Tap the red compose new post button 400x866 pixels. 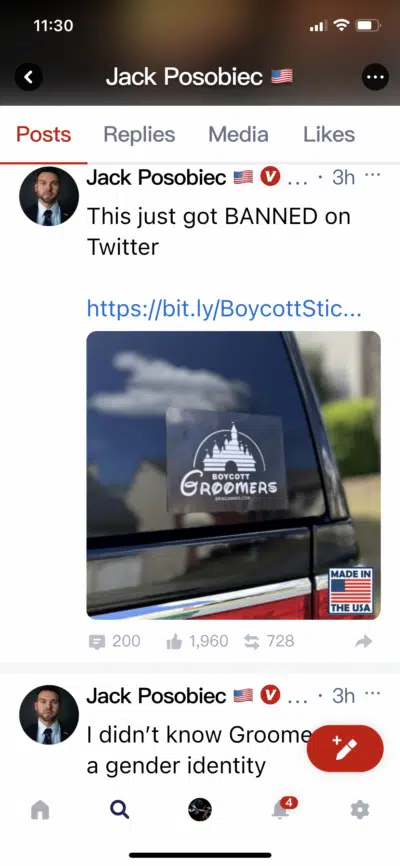(345, 748)
